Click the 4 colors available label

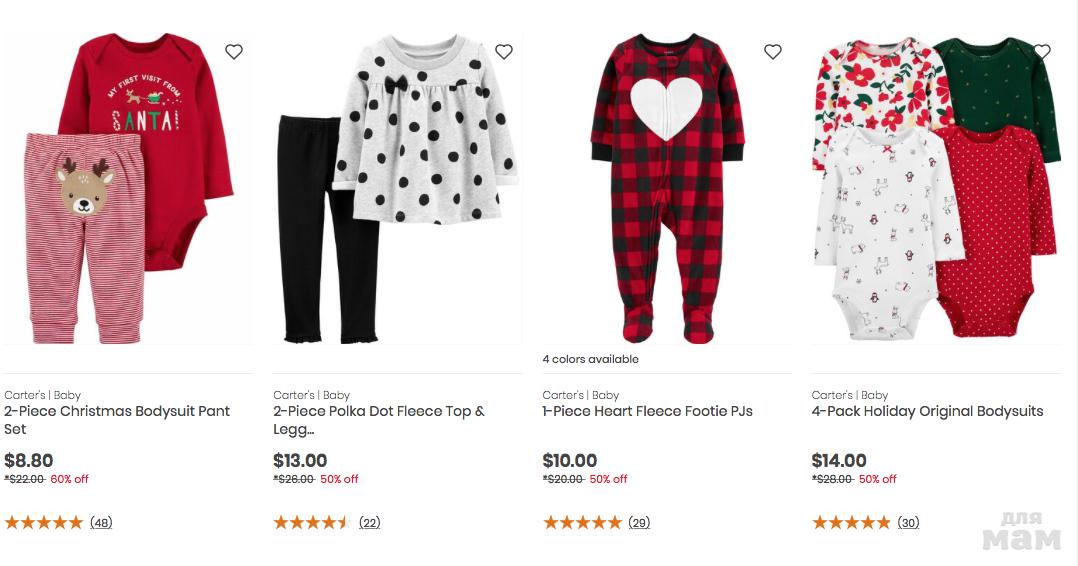[x=591, y=359]
